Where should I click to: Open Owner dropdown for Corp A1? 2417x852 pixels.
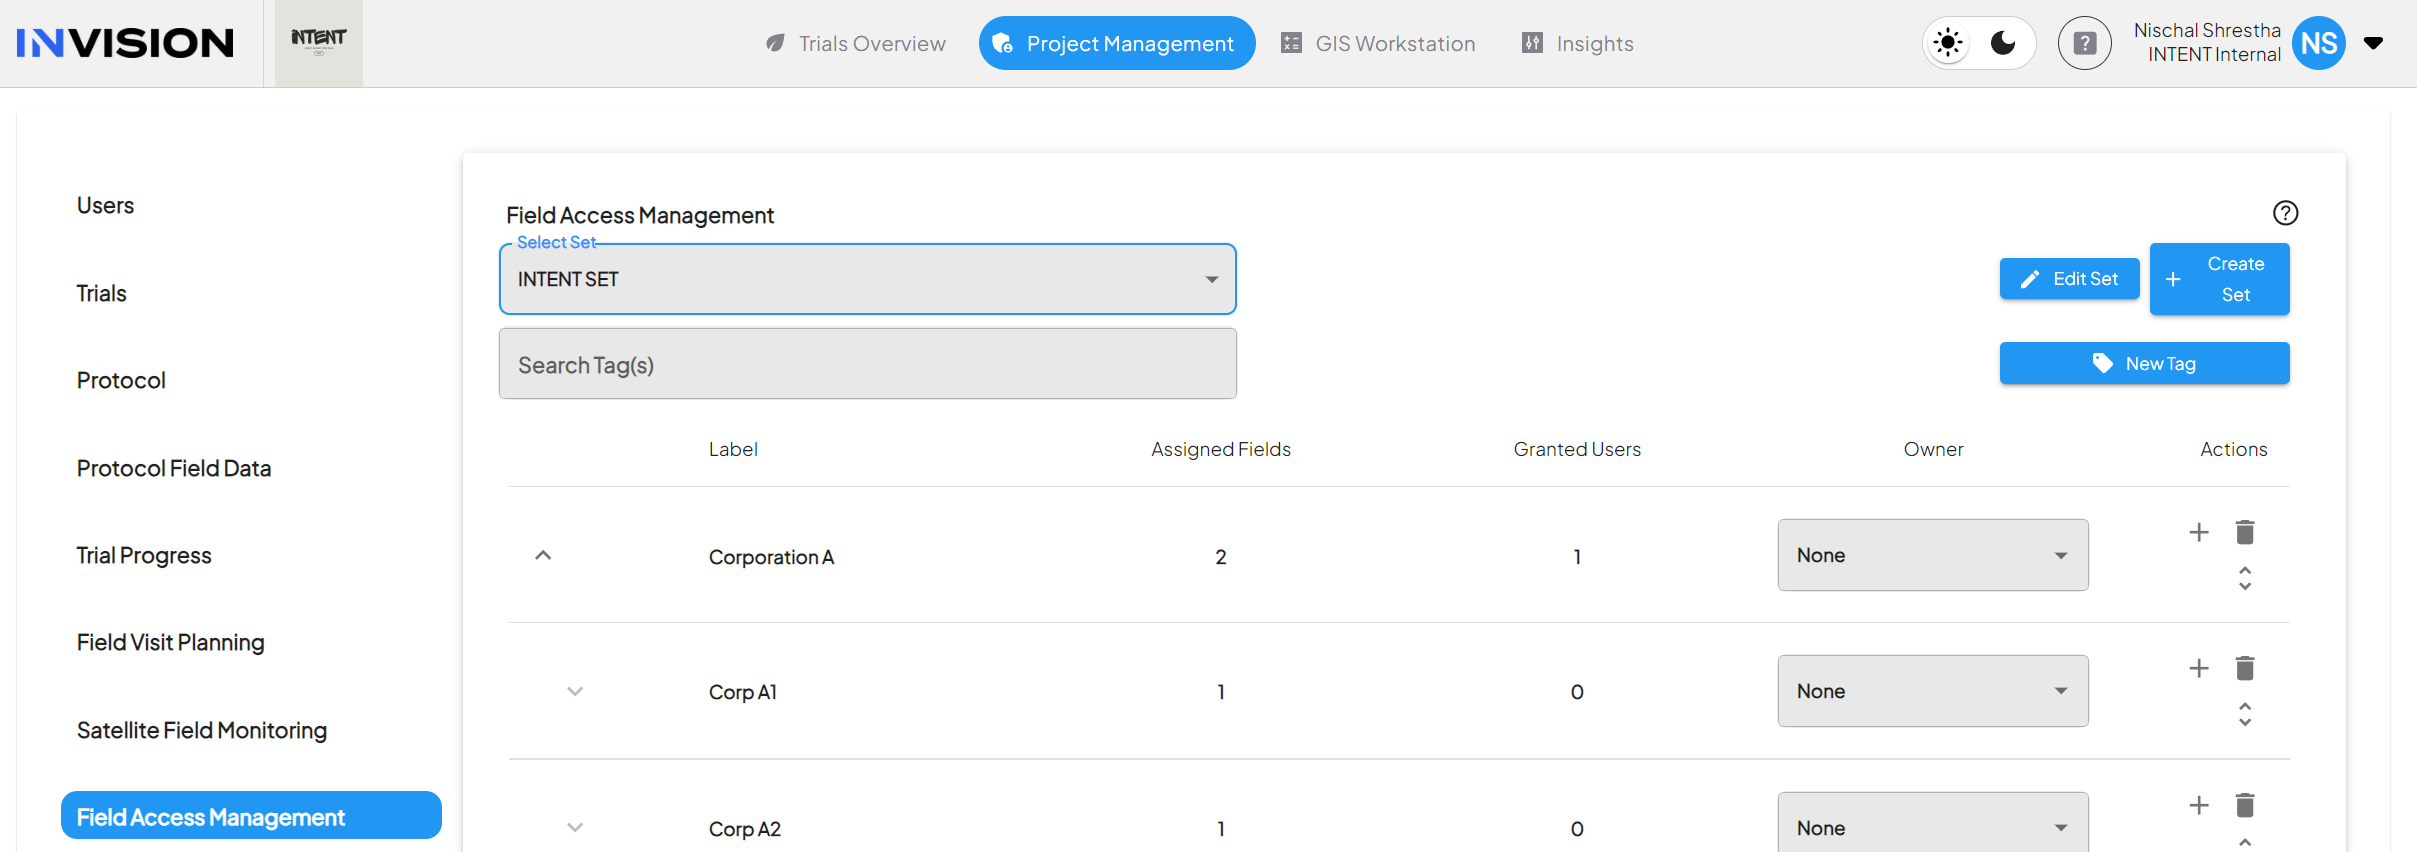coord(1932,691)
